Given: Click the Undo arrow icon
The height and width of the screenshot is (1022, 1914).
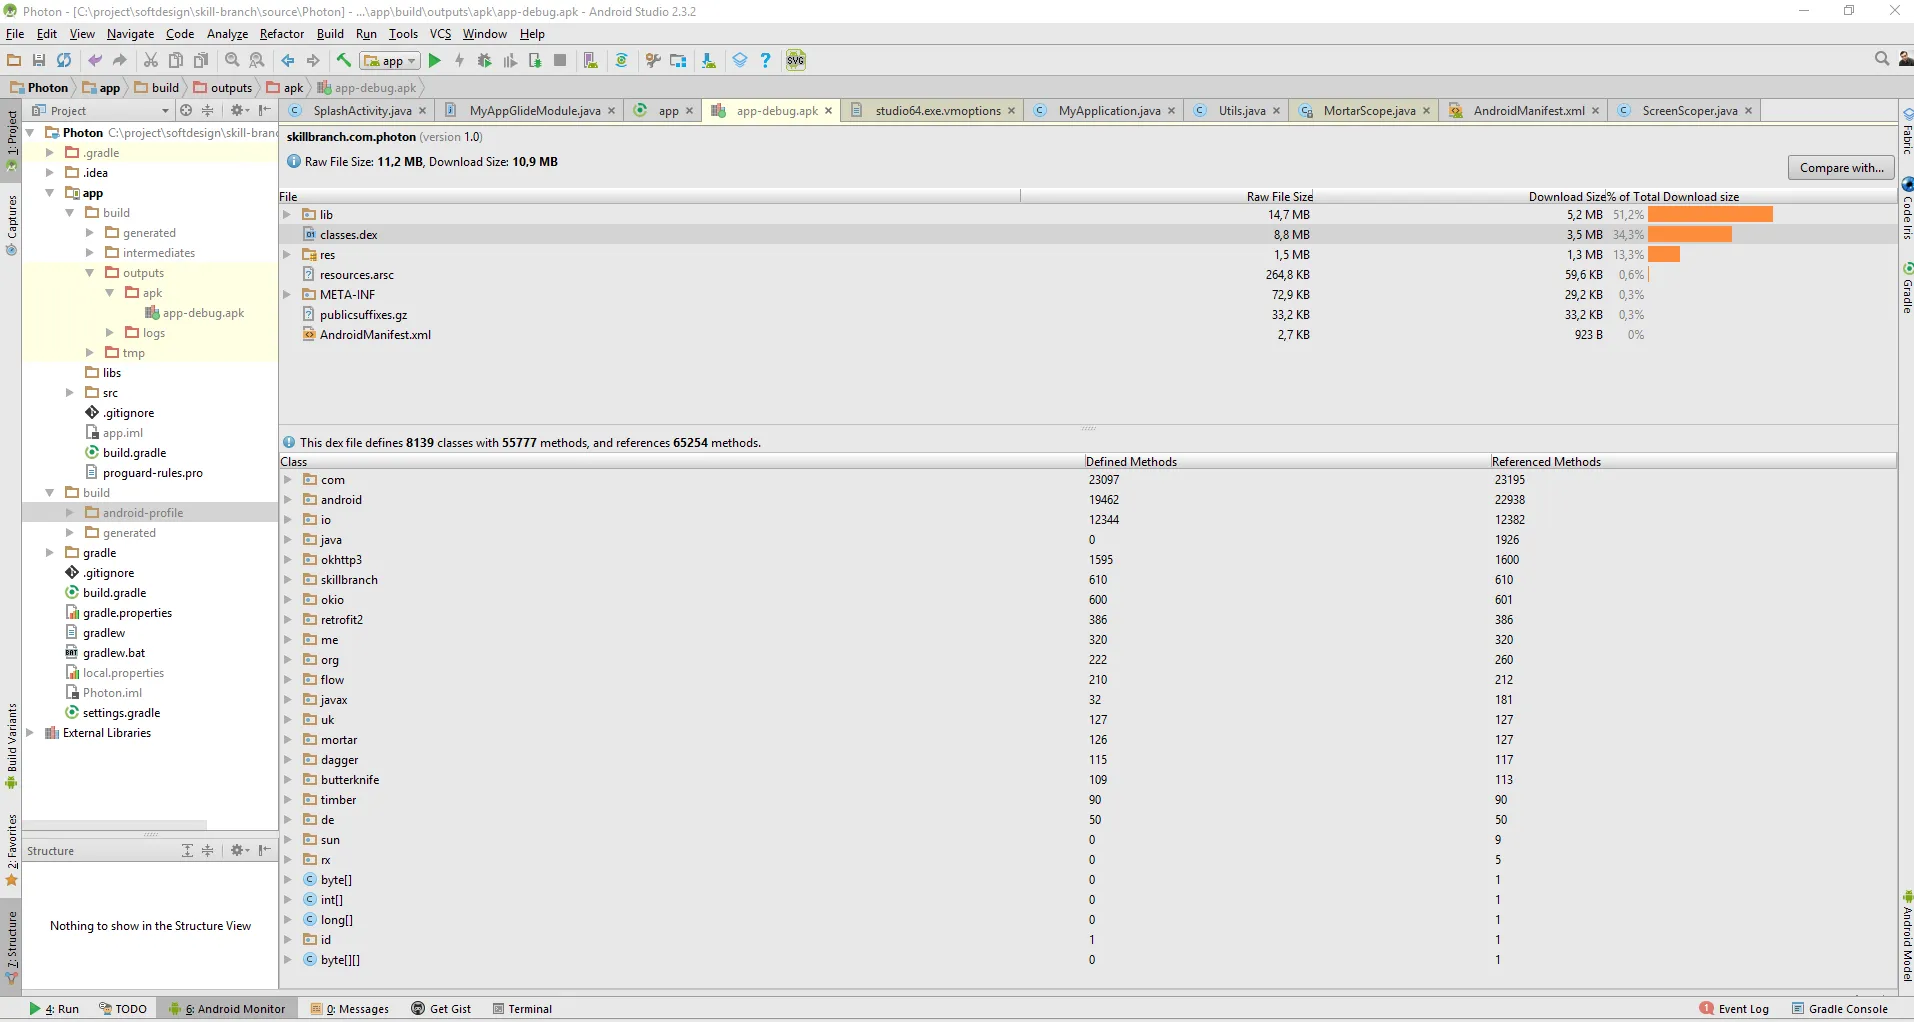Looking at the screenshot, I should pos(95,61).
